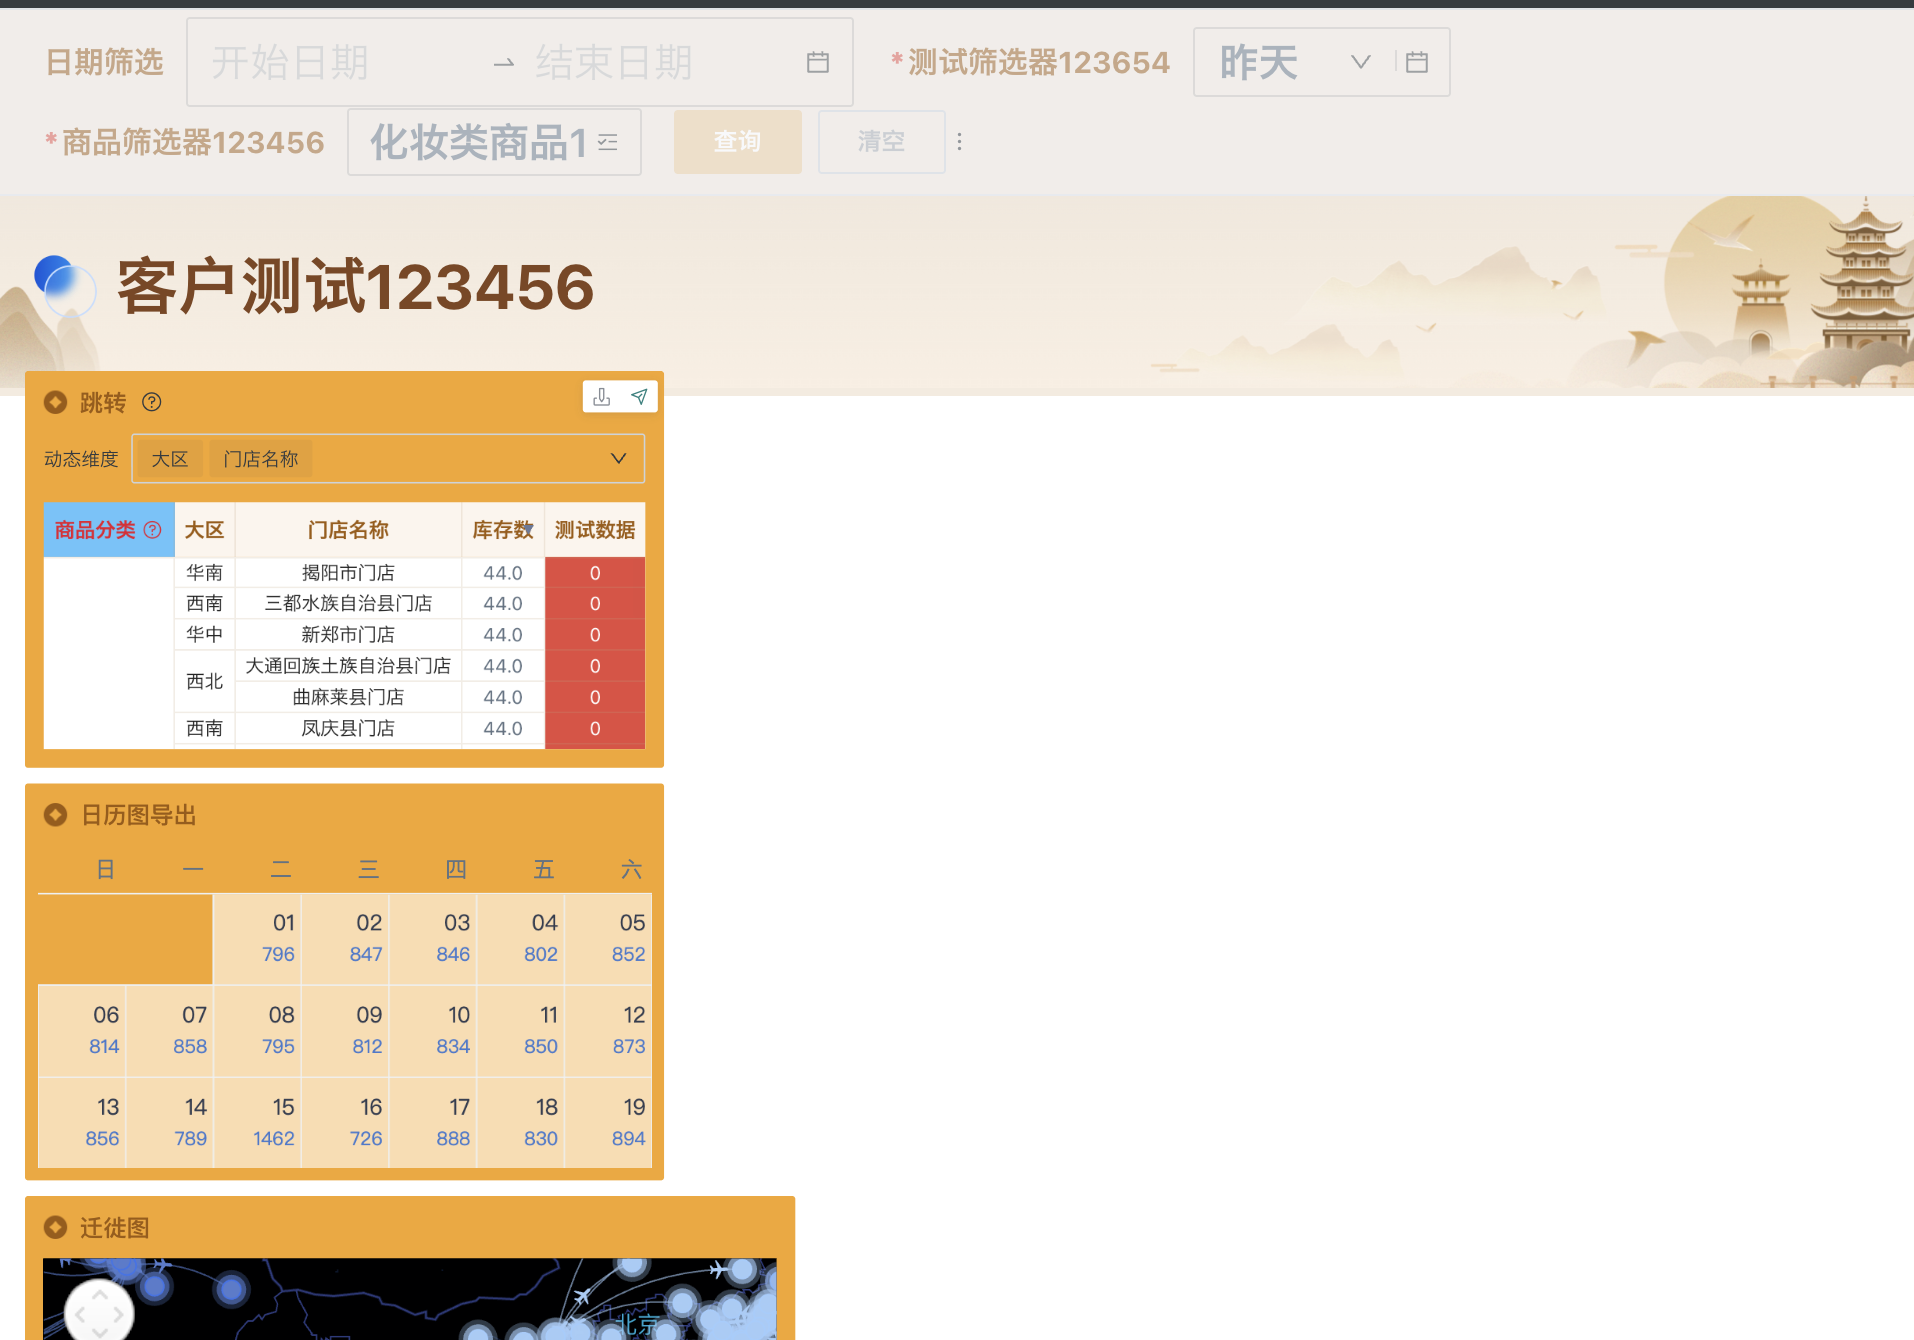Click the calendar icon beside the 昨天 selector

pos(1416,61)
